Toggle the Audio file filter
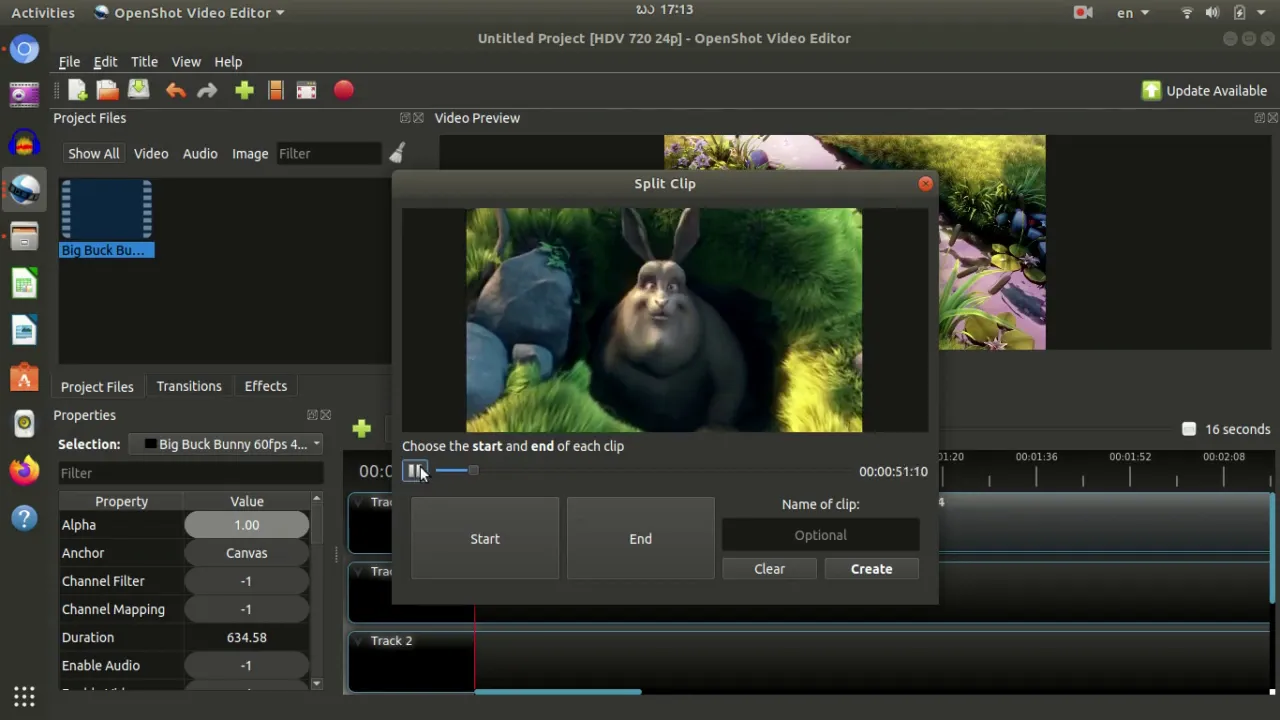 pos(200,153)
